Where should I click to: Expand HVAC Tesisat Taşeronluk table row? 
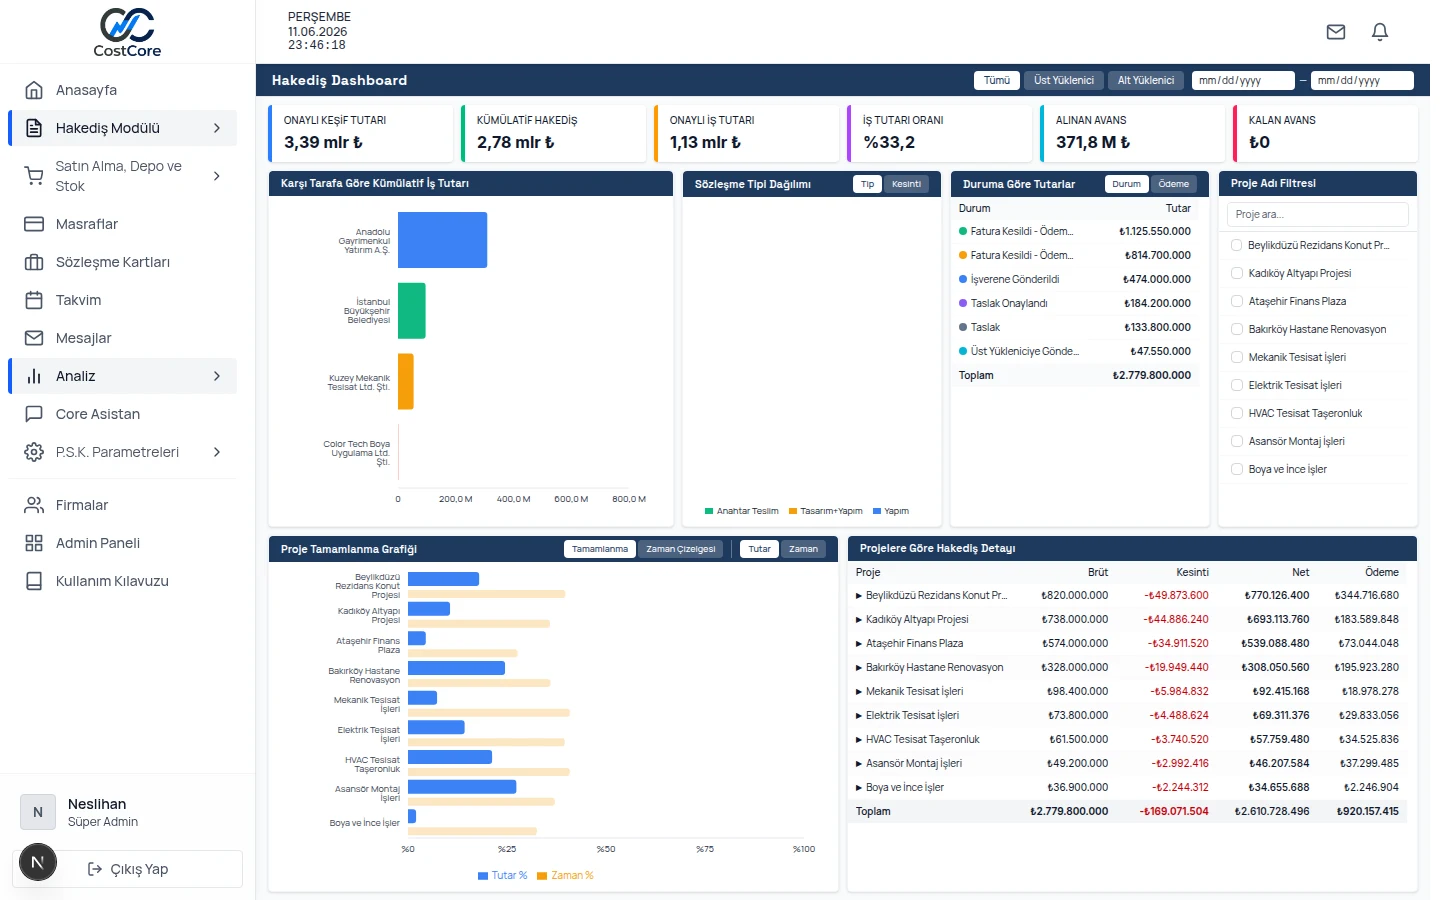[x=859, y=739]
